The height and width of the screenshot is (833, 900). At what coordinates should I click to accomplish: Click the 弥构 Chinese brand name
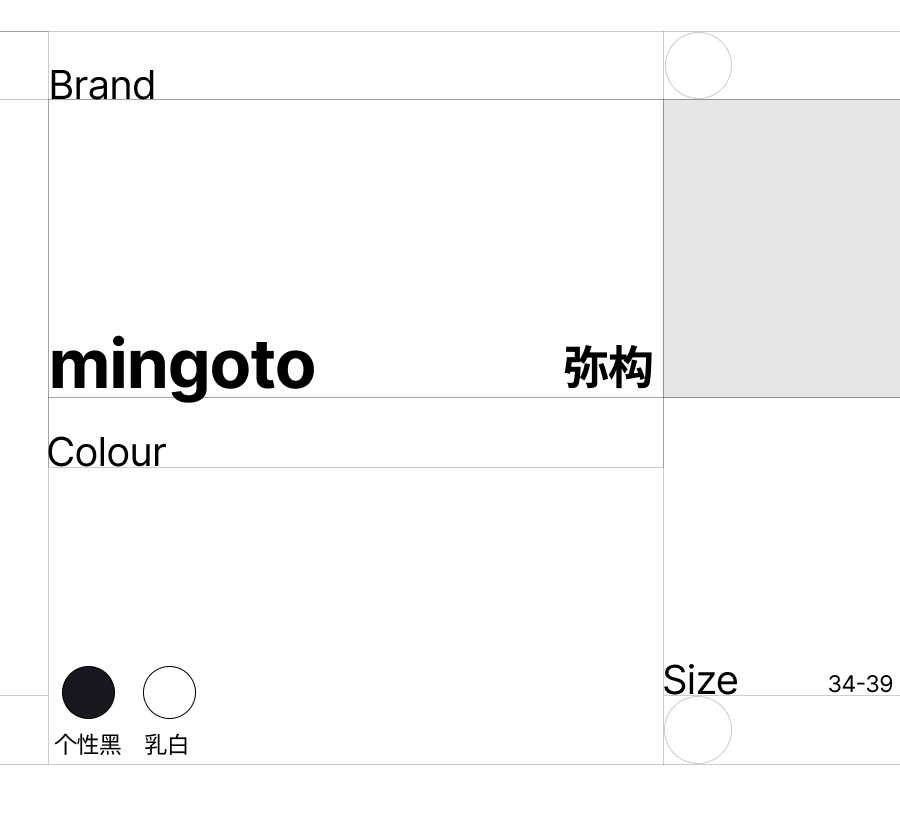pos(608,367)
